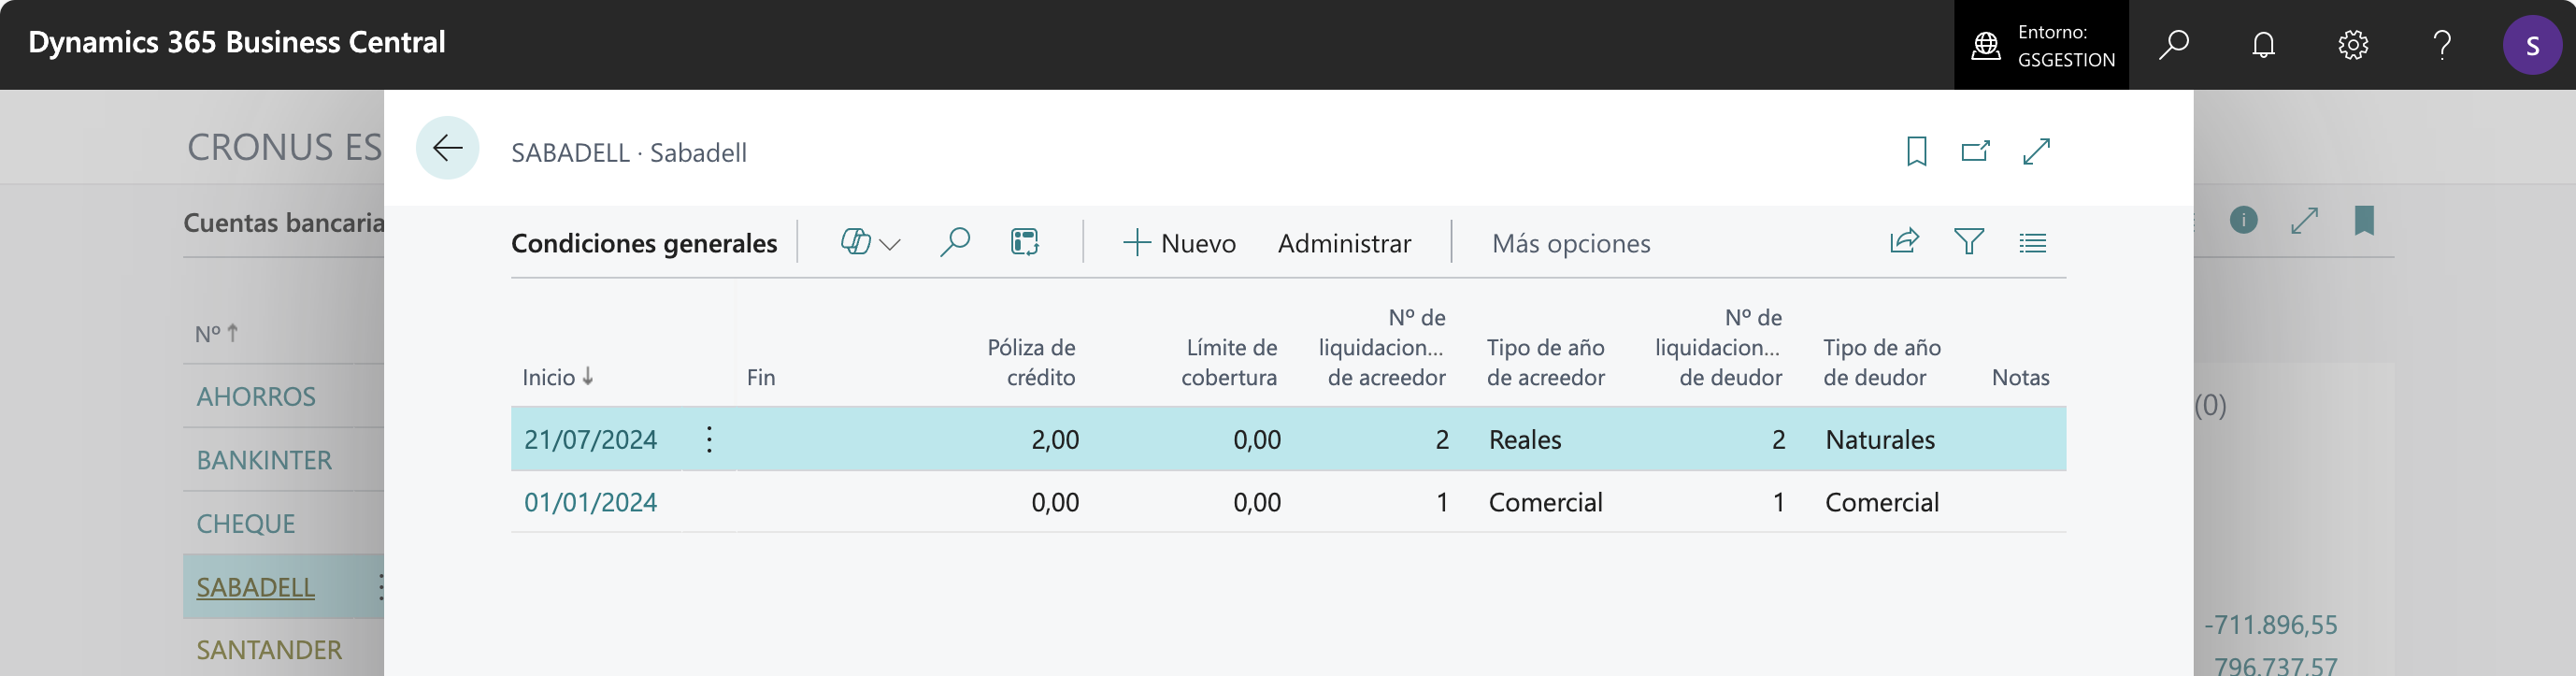Image resolution: width=2576 pixels, height=676 pixels.
Task: Click the Entorno GSGESTION environment indicator
Action: tap(2041, 45)
